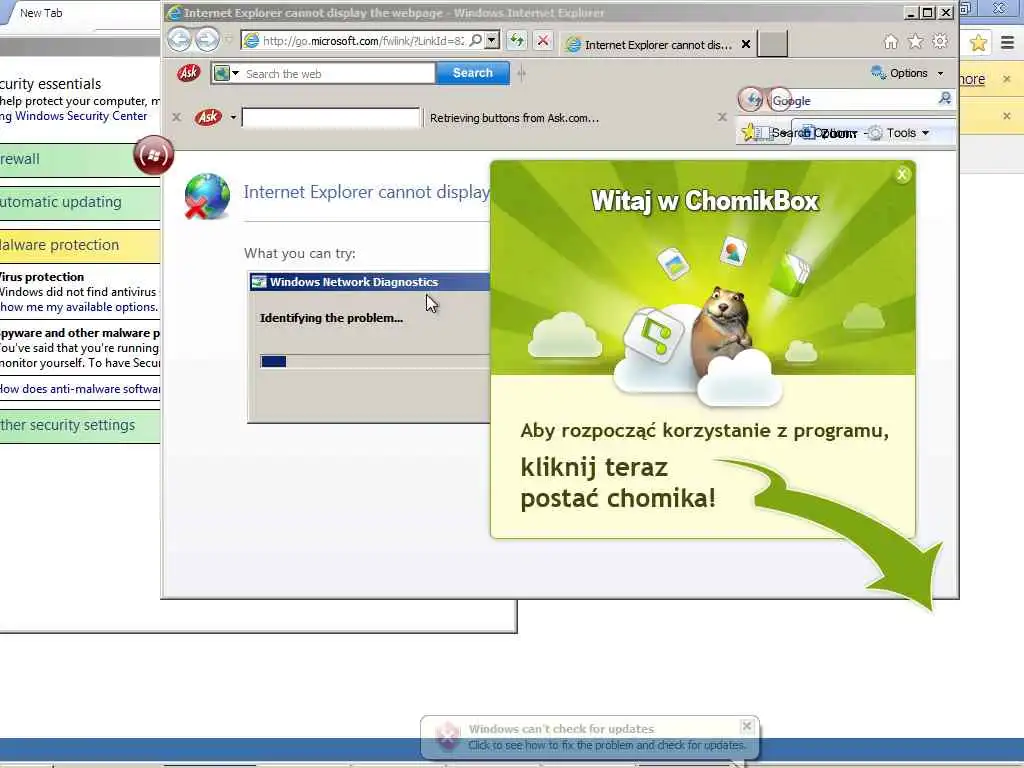Switch to the Chrome New Tab tab
Viewport: 1024px width, 768px height.
pyautogui.click(x=40, y=13)
